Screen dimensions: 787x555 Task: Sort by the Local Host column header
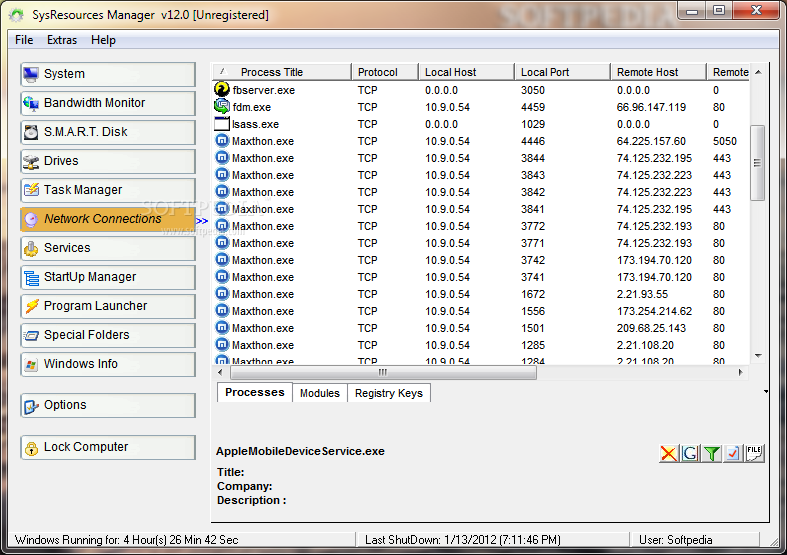click(x=467, y=72)
